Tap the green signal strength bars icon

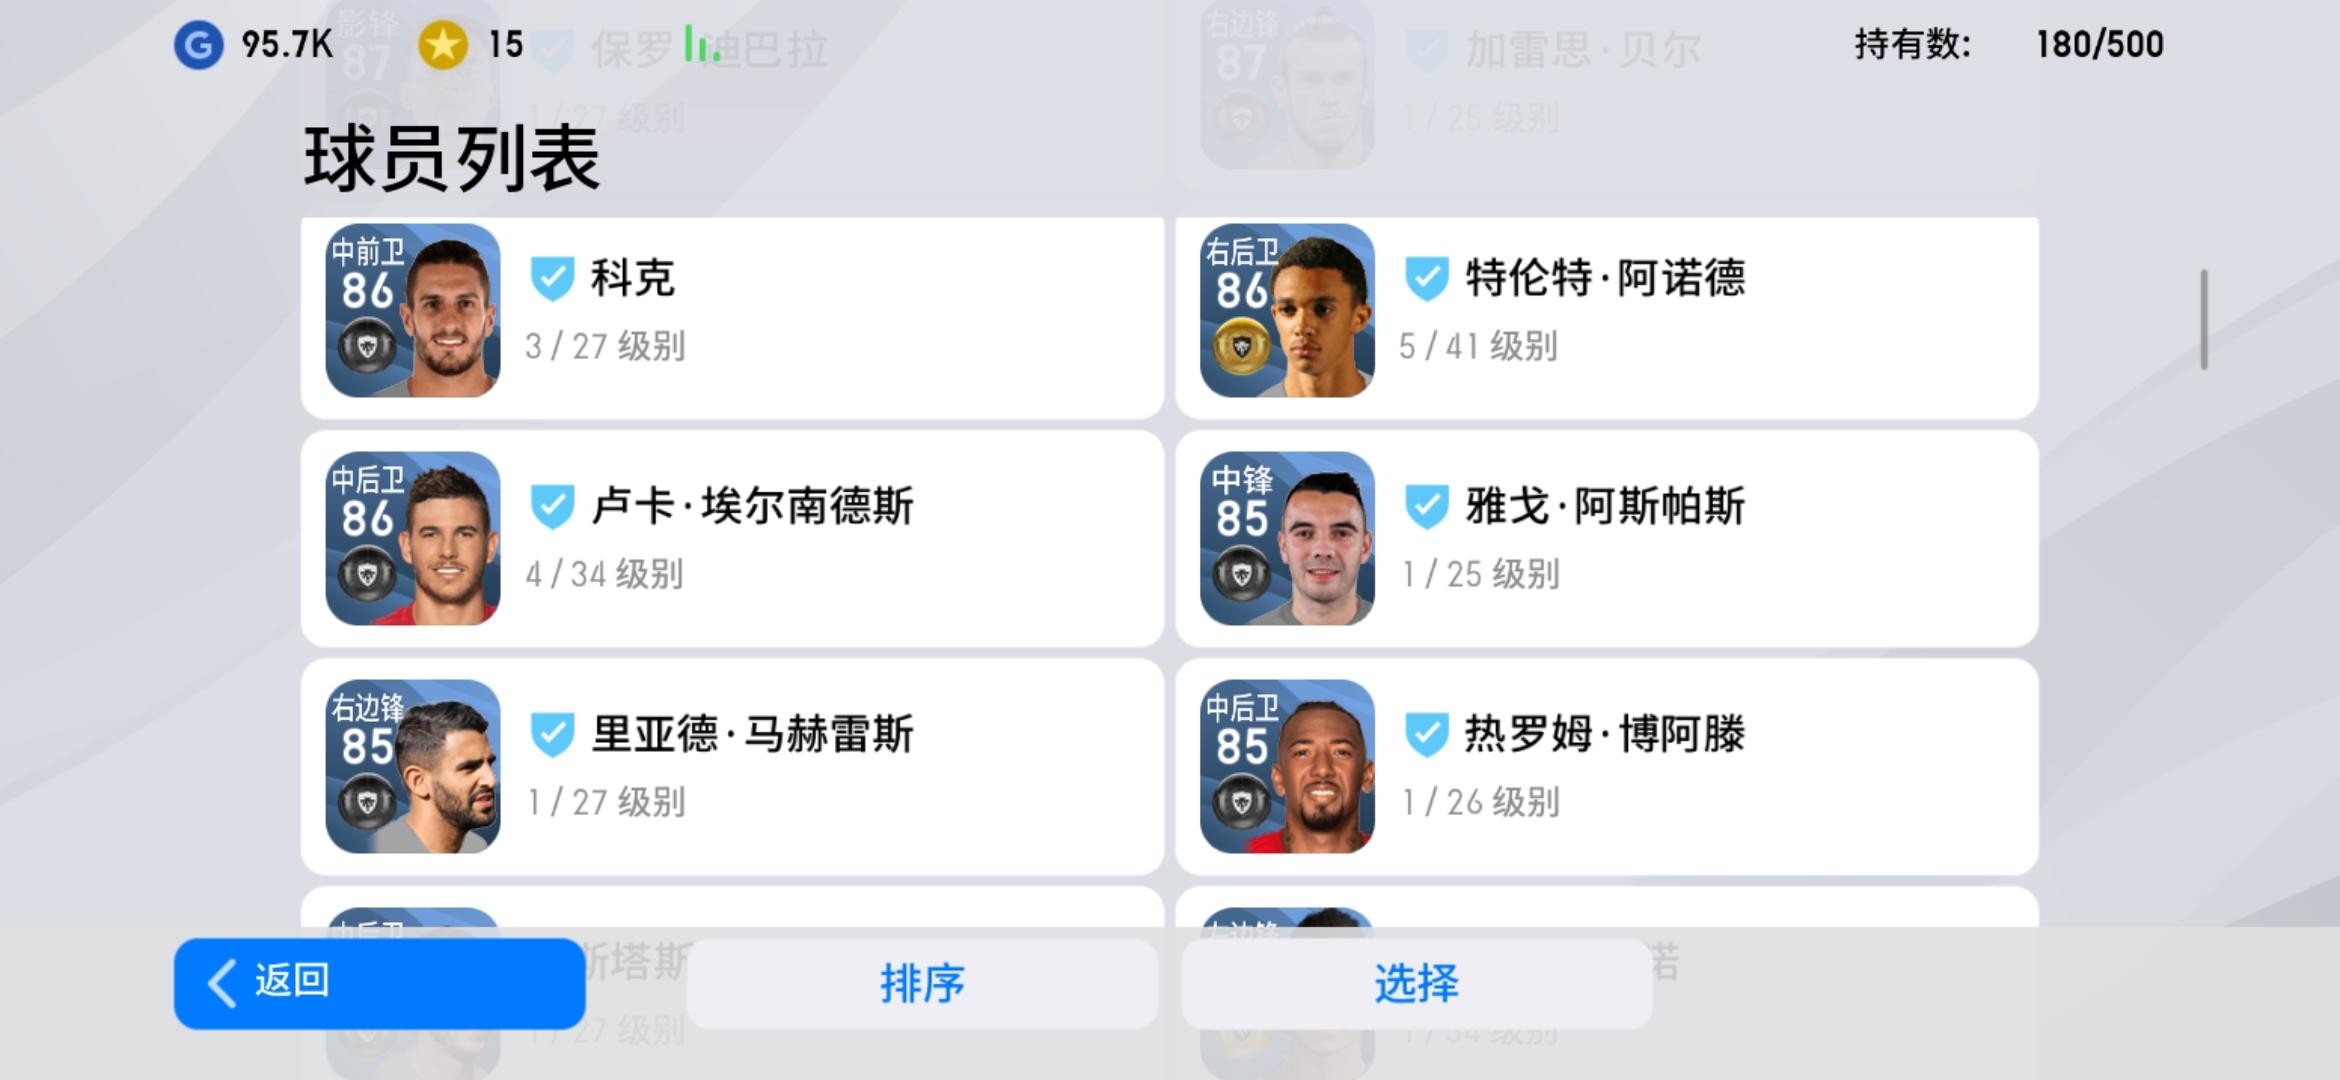pos(702,45)
